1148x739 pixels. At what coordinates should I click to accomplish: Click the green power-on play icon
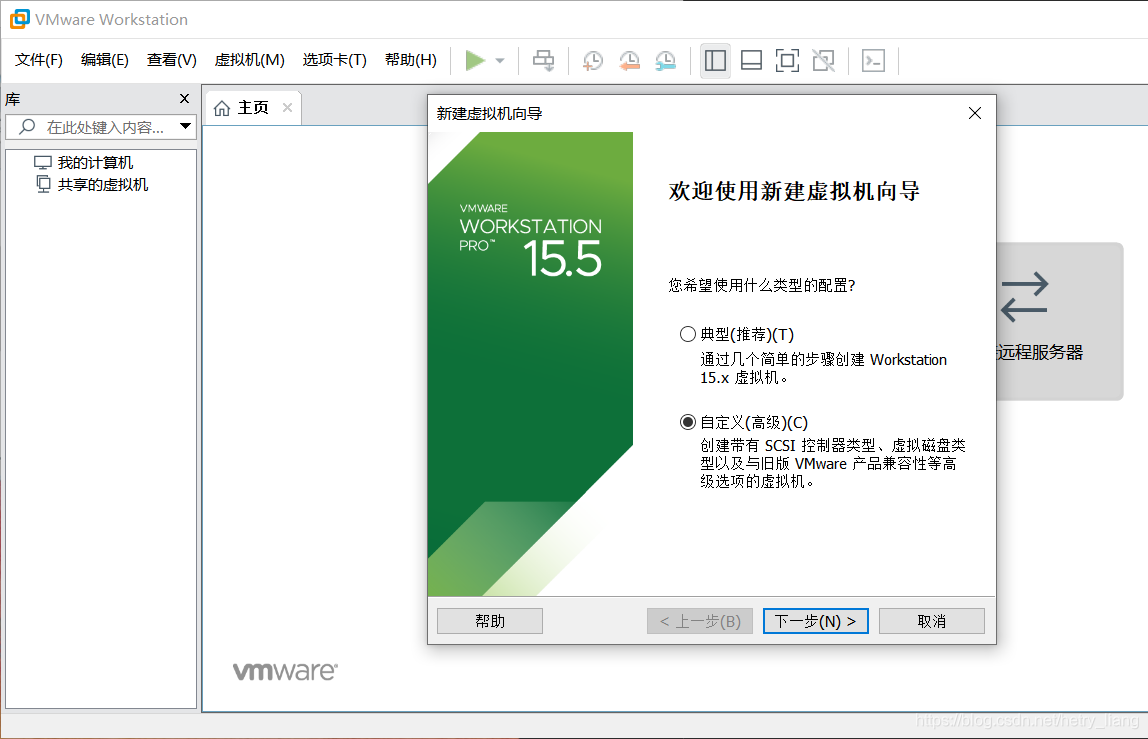475,60
